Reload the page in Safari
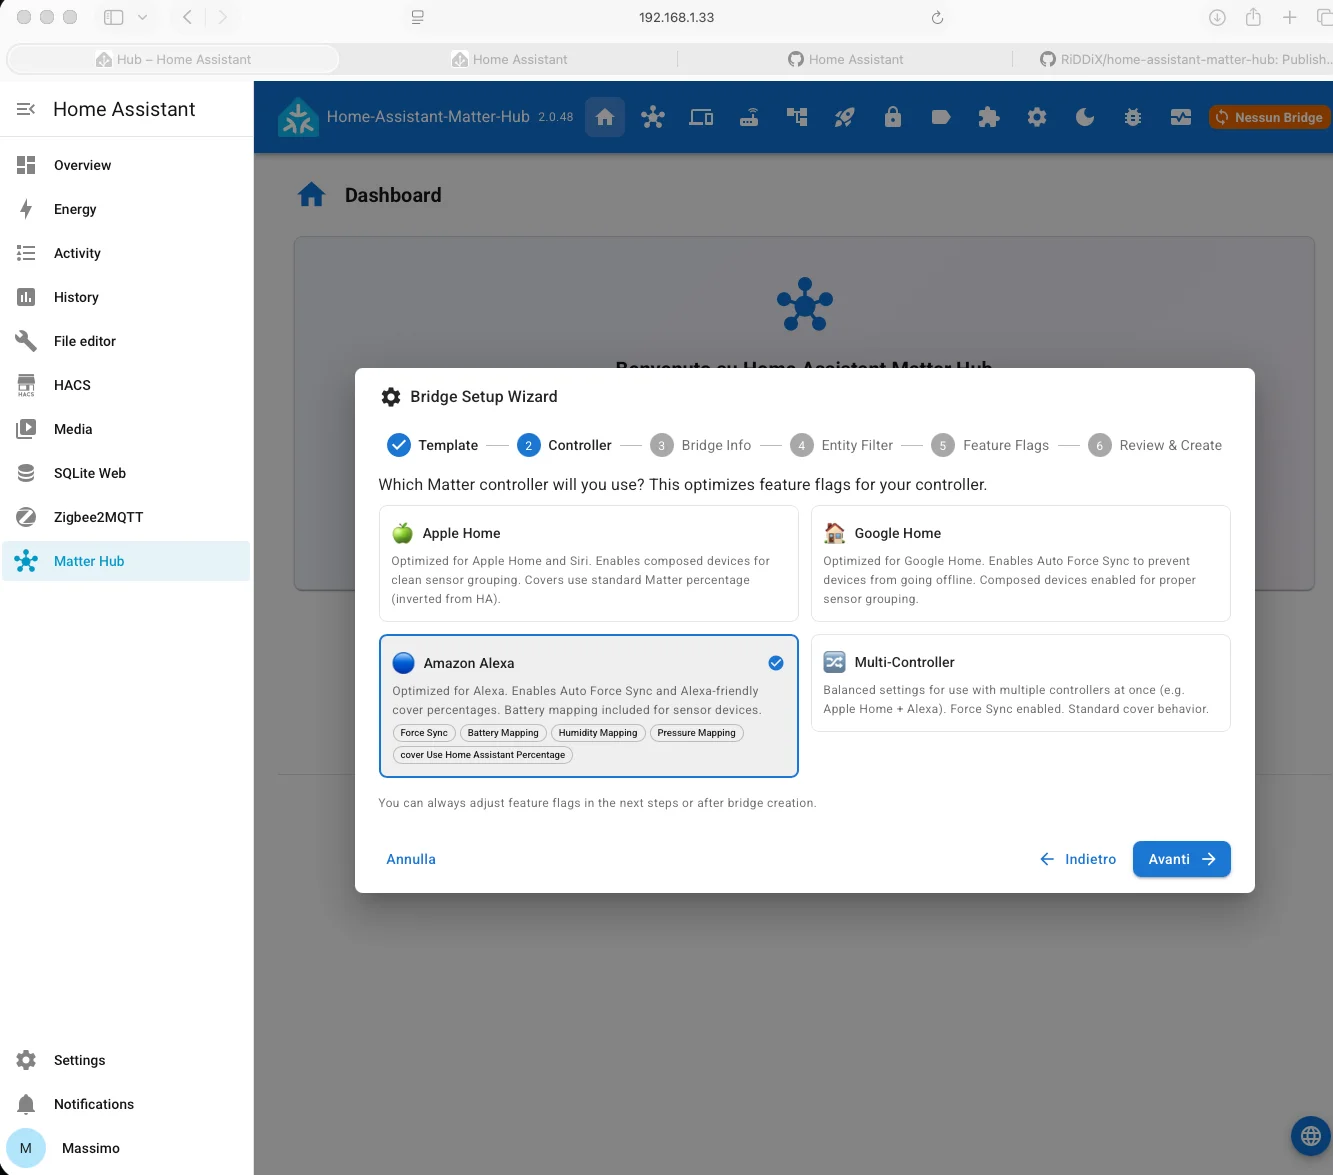This screenshot has width=1333, height=1175. click(x=937, y=17)
